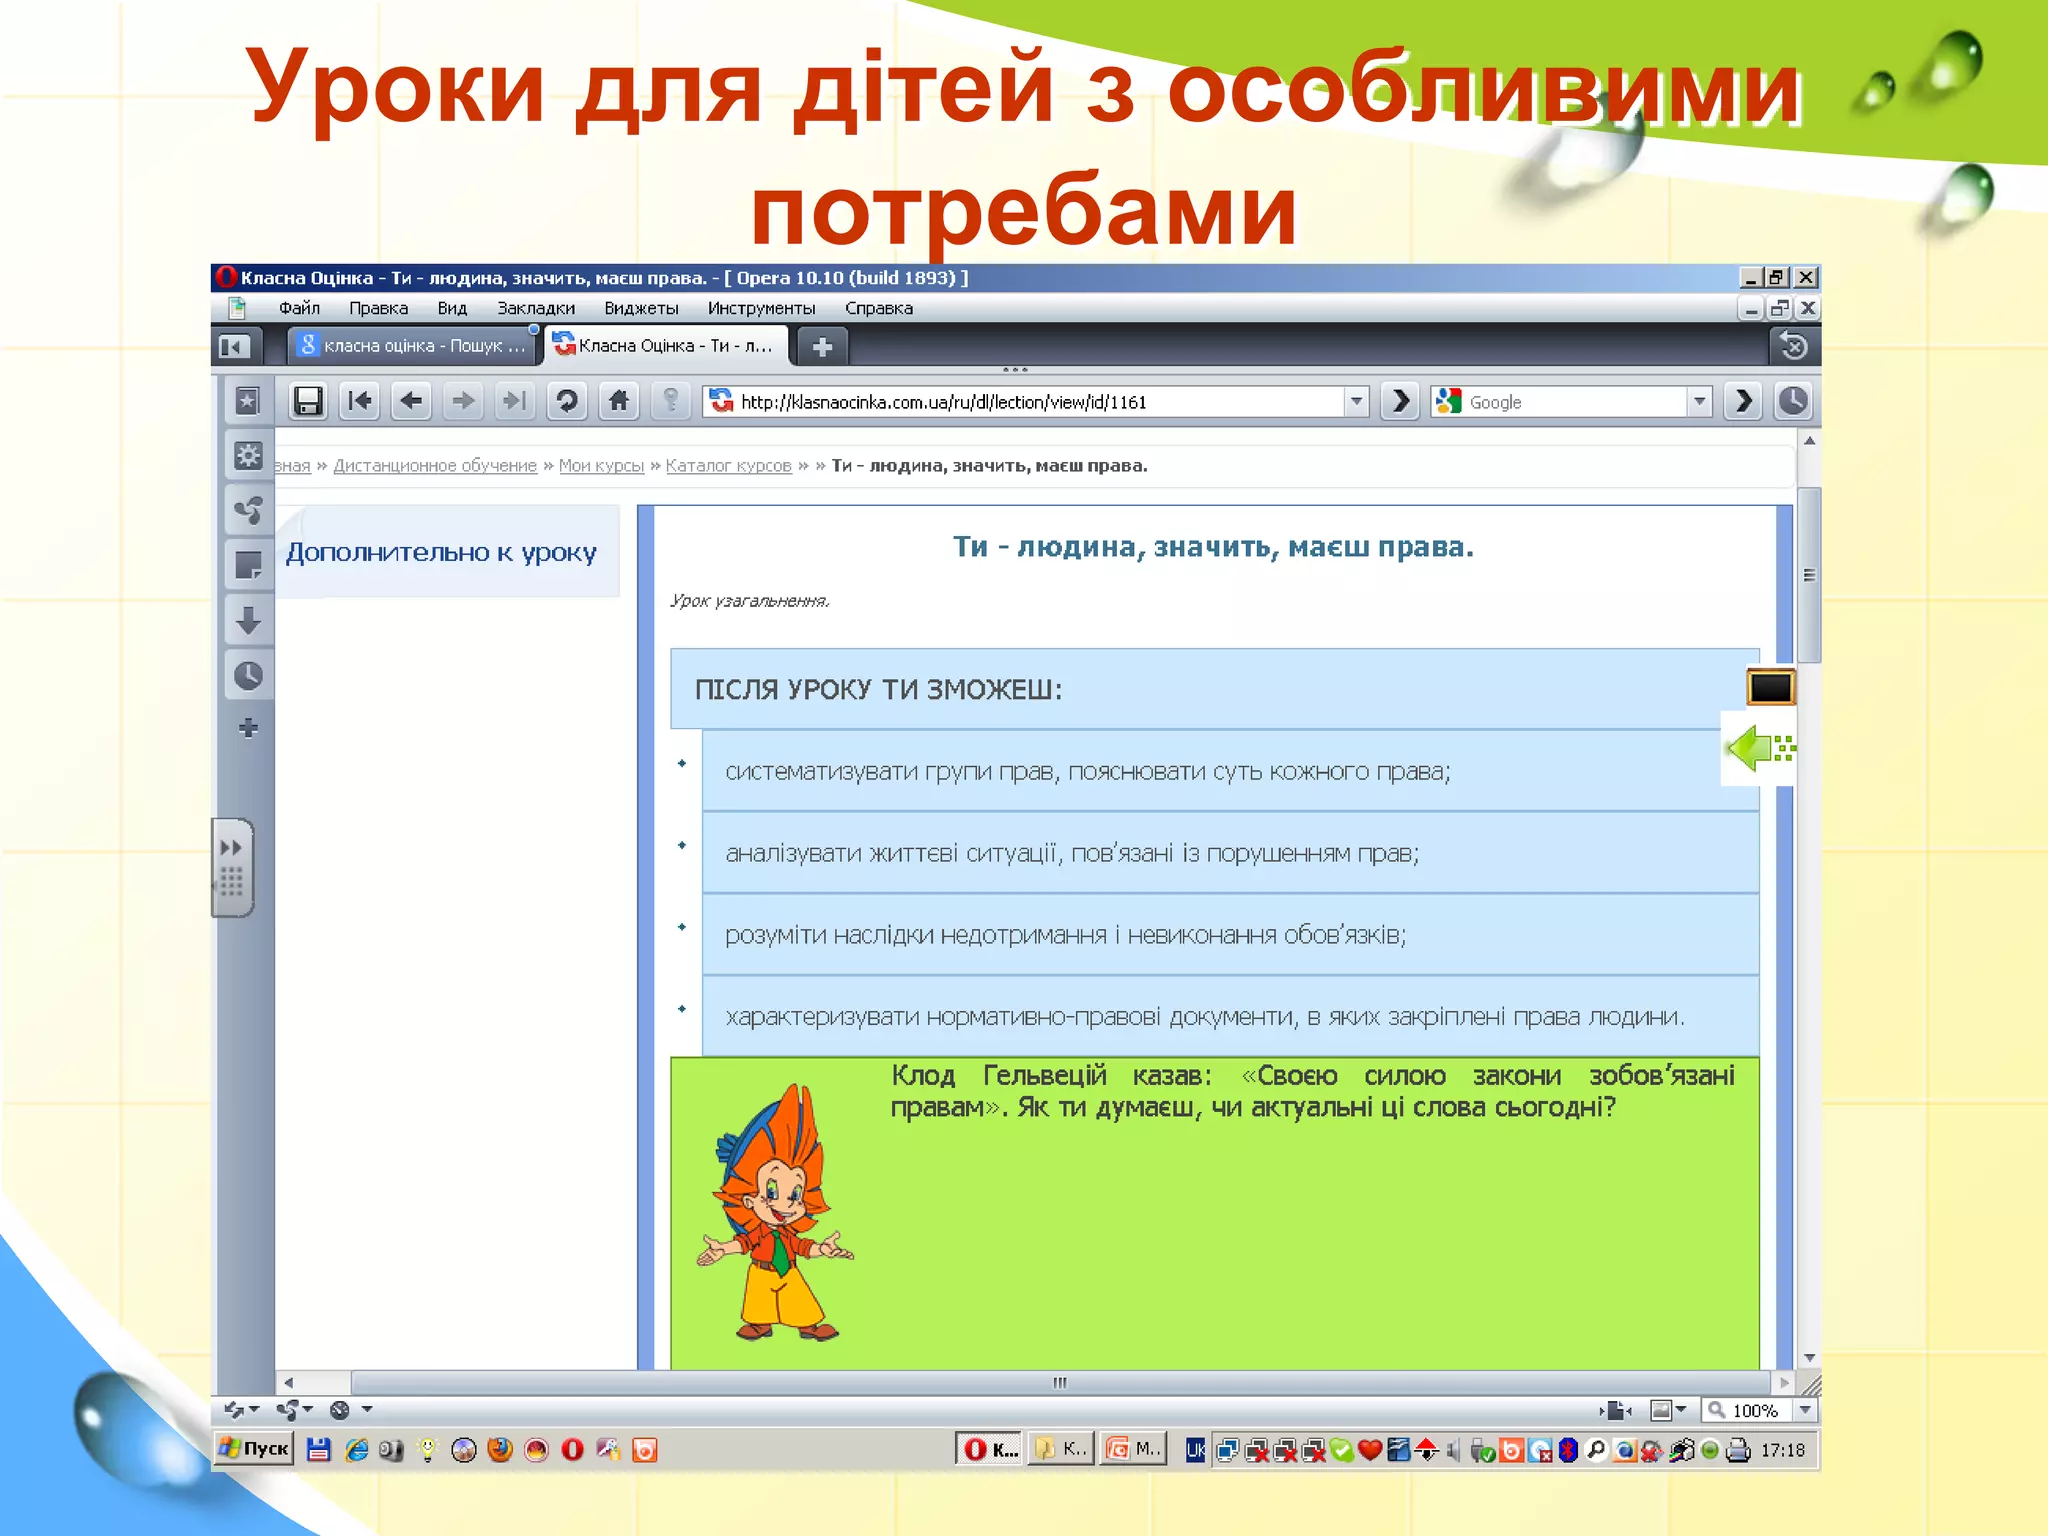Launch Internet Explorer from quick launch
2048x1536 pixels.
(x=356, y=1449)
